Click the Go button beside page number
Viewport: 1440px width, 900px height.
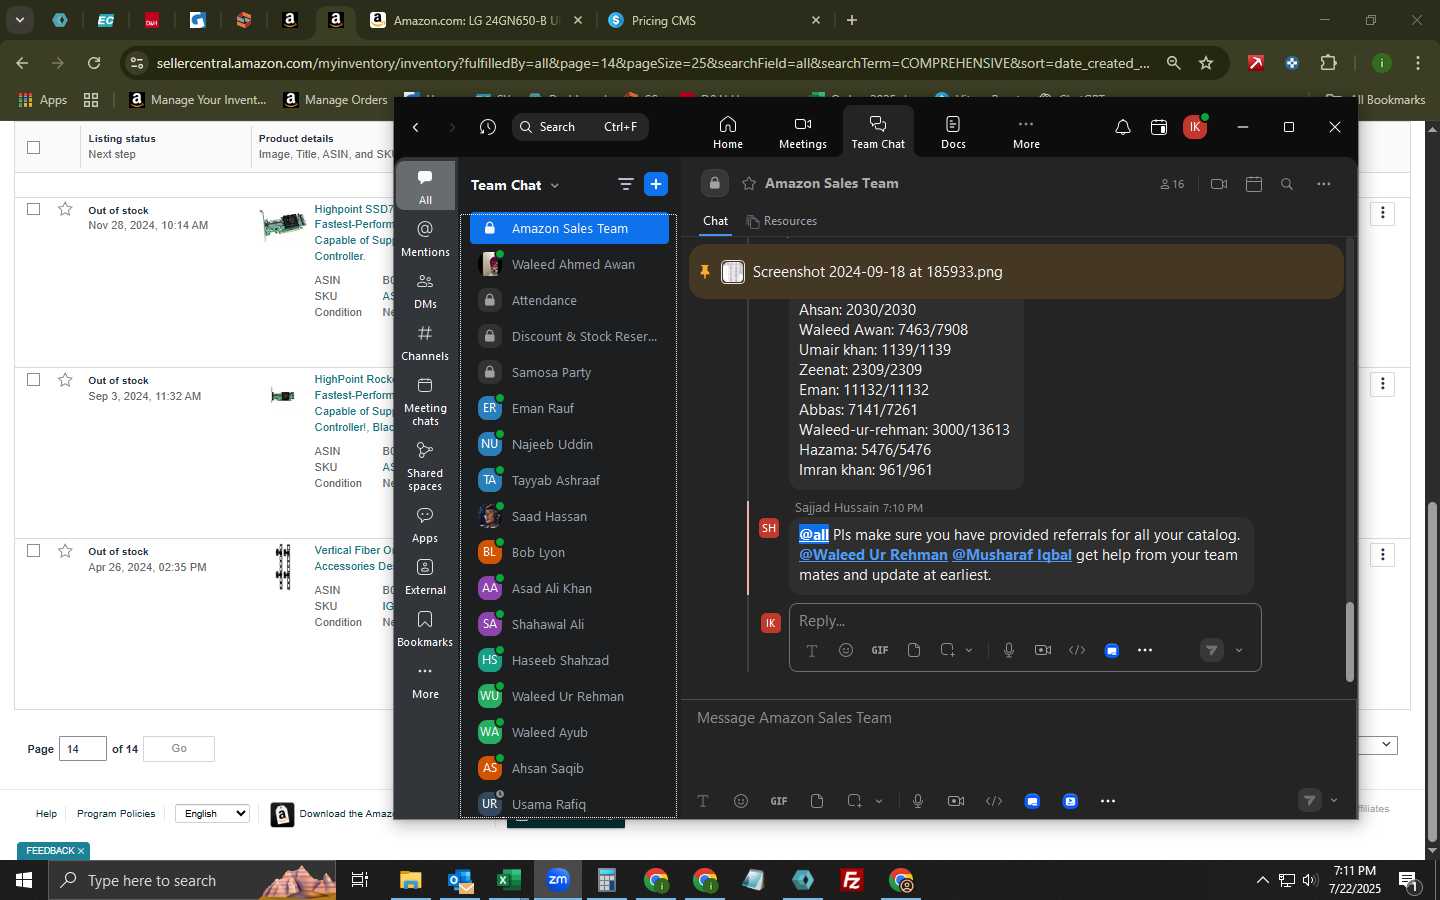tap(179, 748)
